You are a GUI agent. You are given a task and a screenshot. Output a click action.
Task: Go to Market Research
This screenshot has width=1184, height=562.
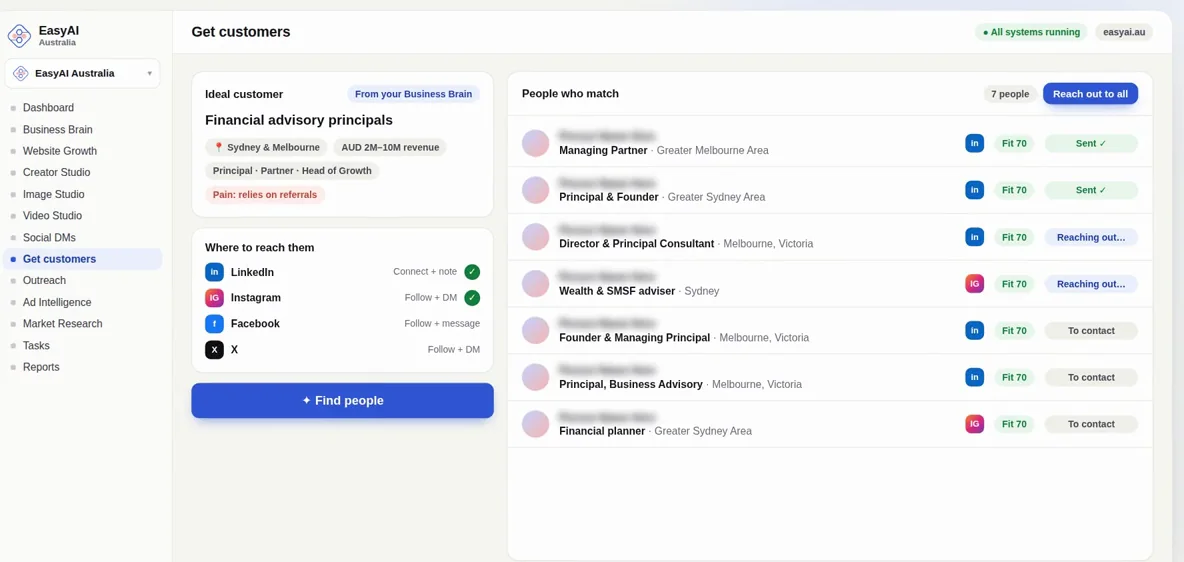point(63,323)
